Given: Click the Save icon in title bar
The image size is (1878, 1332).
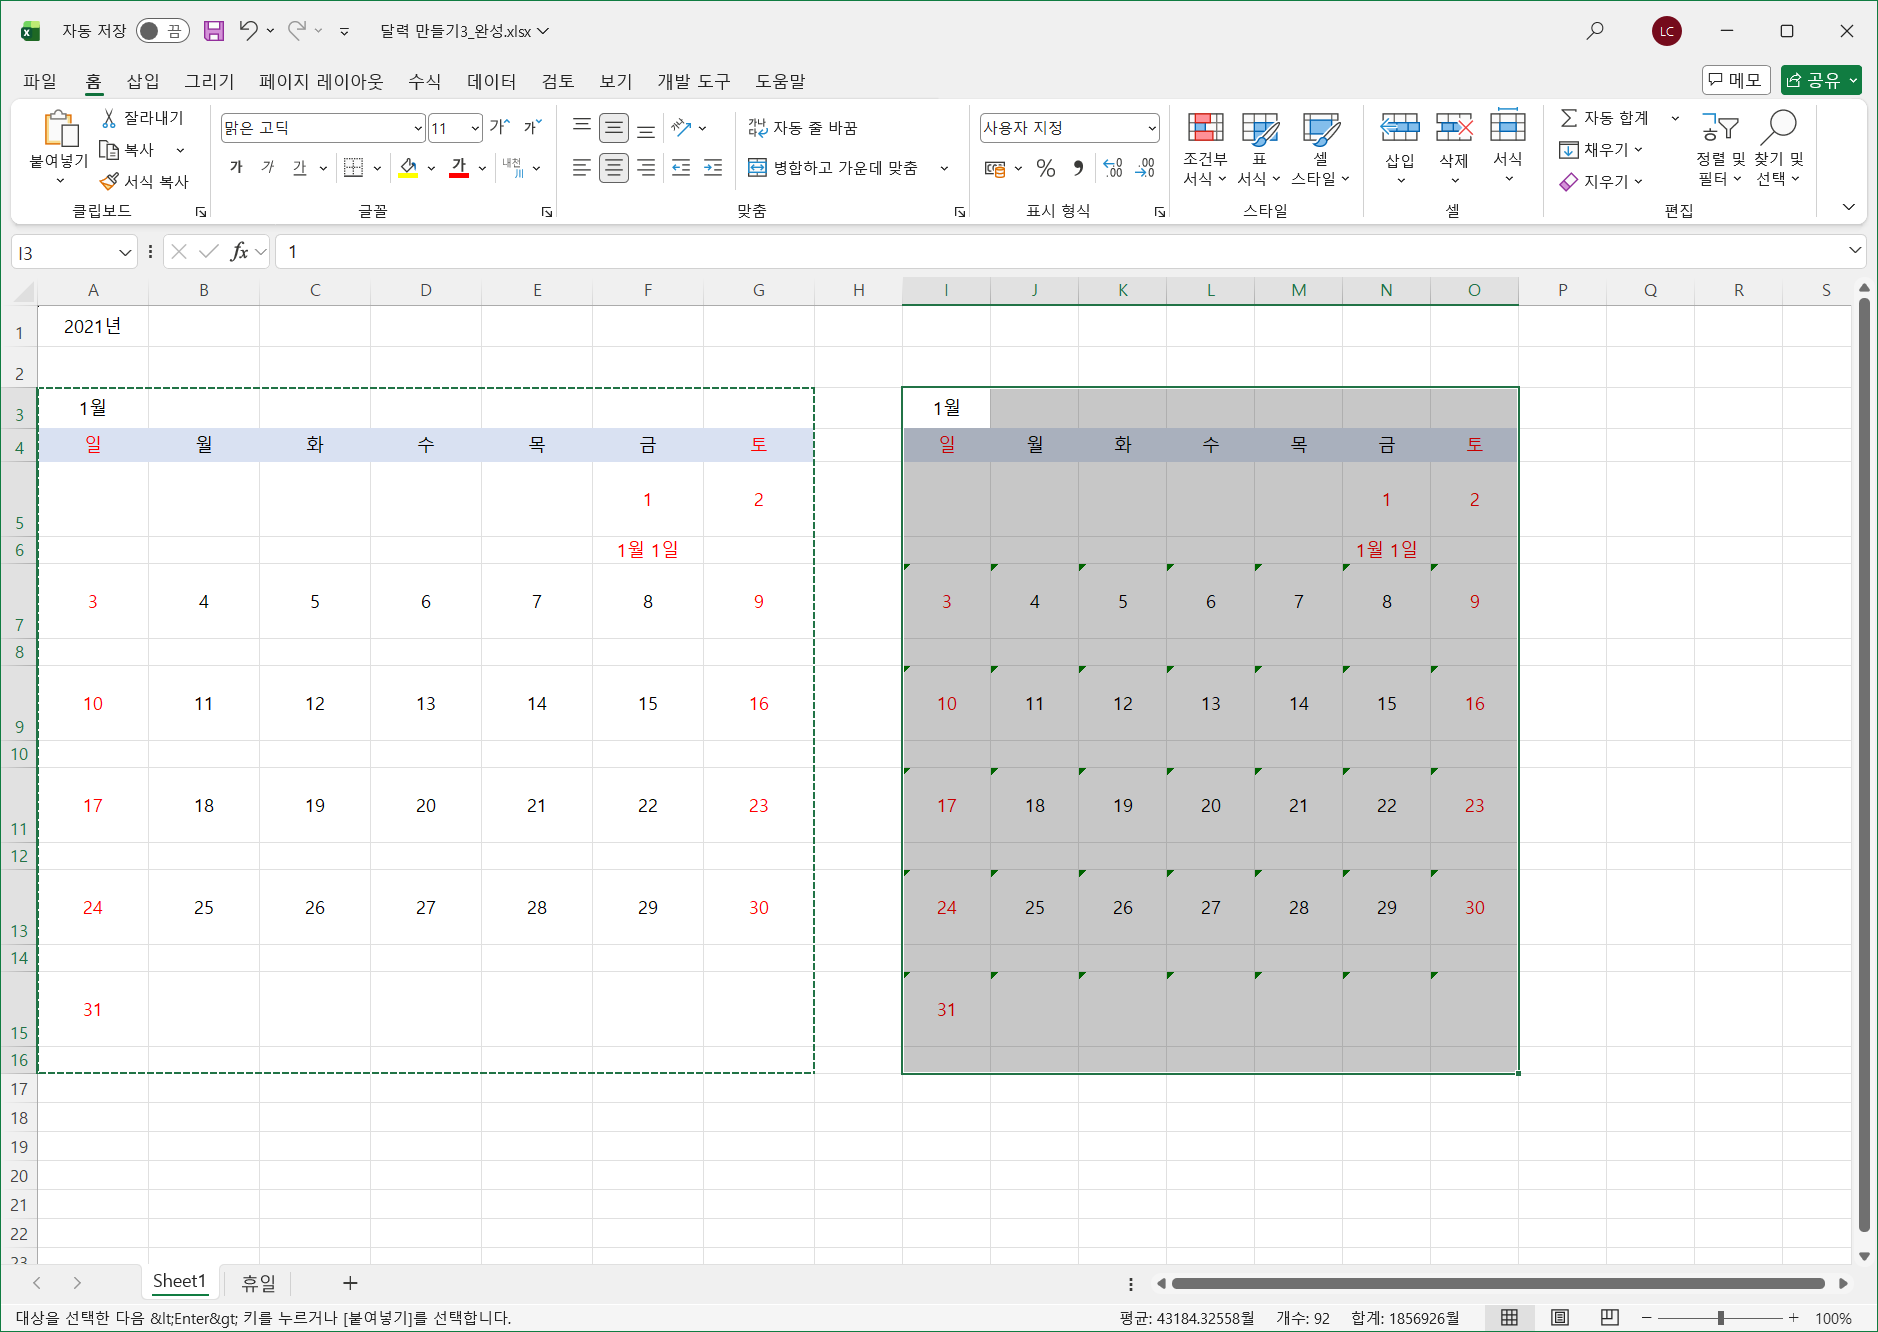Looking at the screenshot, I should pyautogui.click(x=214, y=31).
